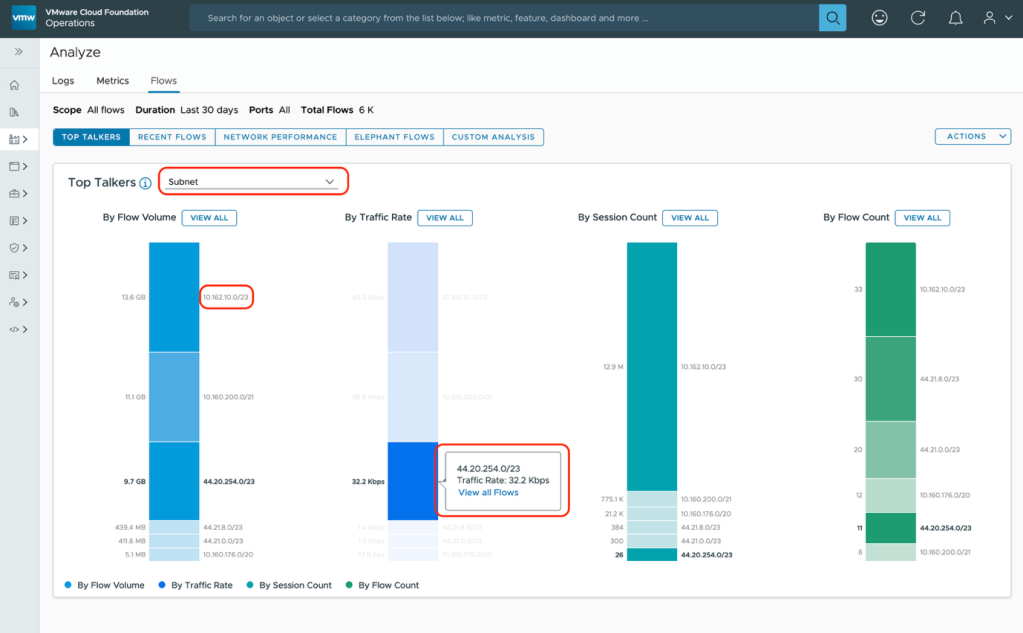Click the briefcase icon in sidebar
Viewport: 1023px width, 633px height.
pyautogui.click(x=14, y=193)
